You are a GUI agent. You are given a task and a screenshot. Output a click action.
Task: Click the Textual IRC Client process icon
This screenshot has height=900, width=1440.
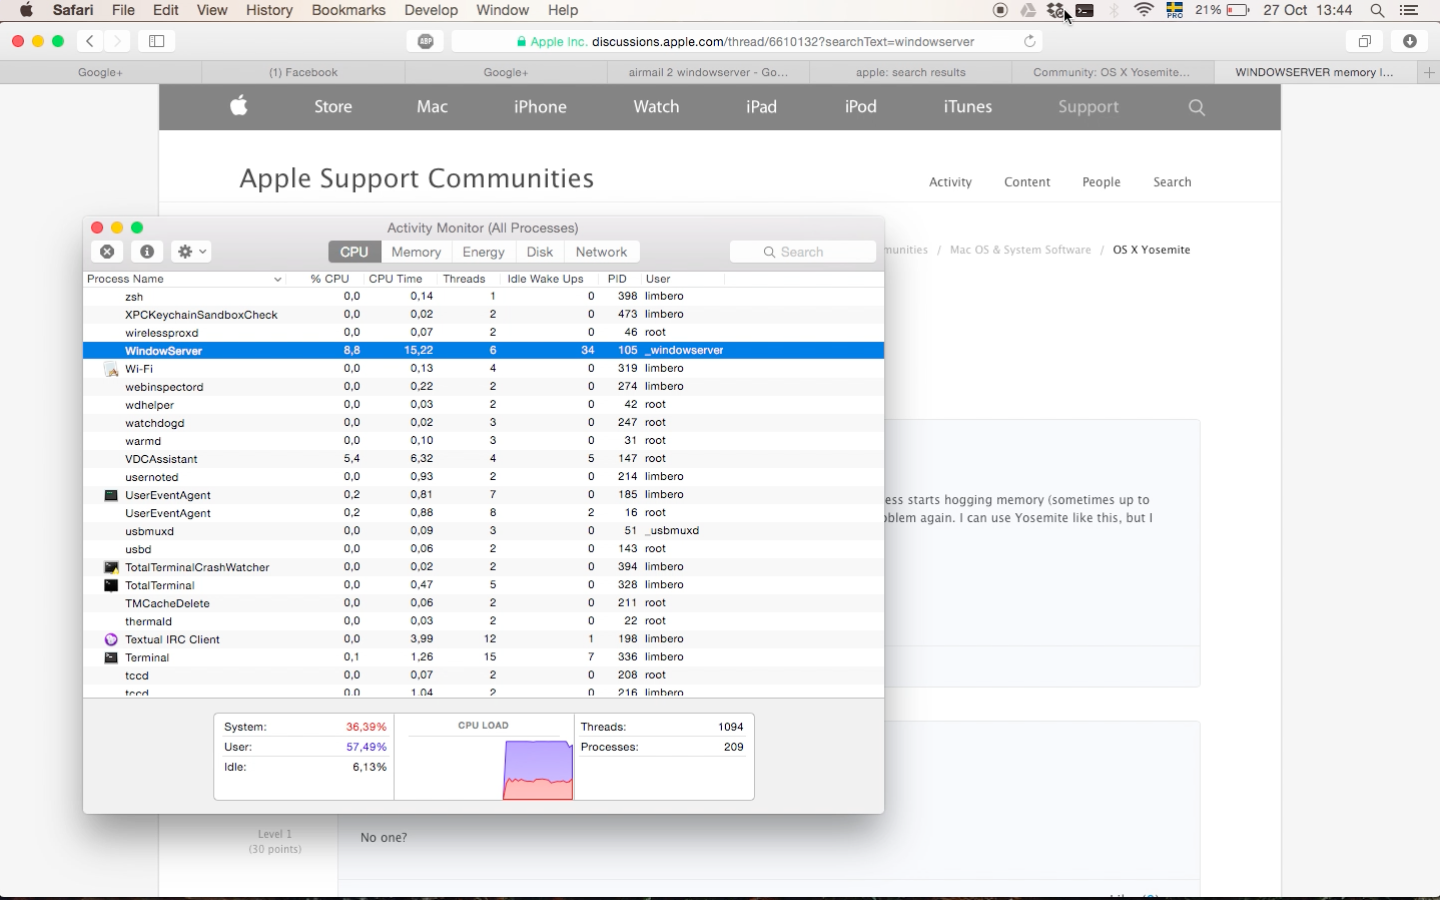click(x=111, y=639)
